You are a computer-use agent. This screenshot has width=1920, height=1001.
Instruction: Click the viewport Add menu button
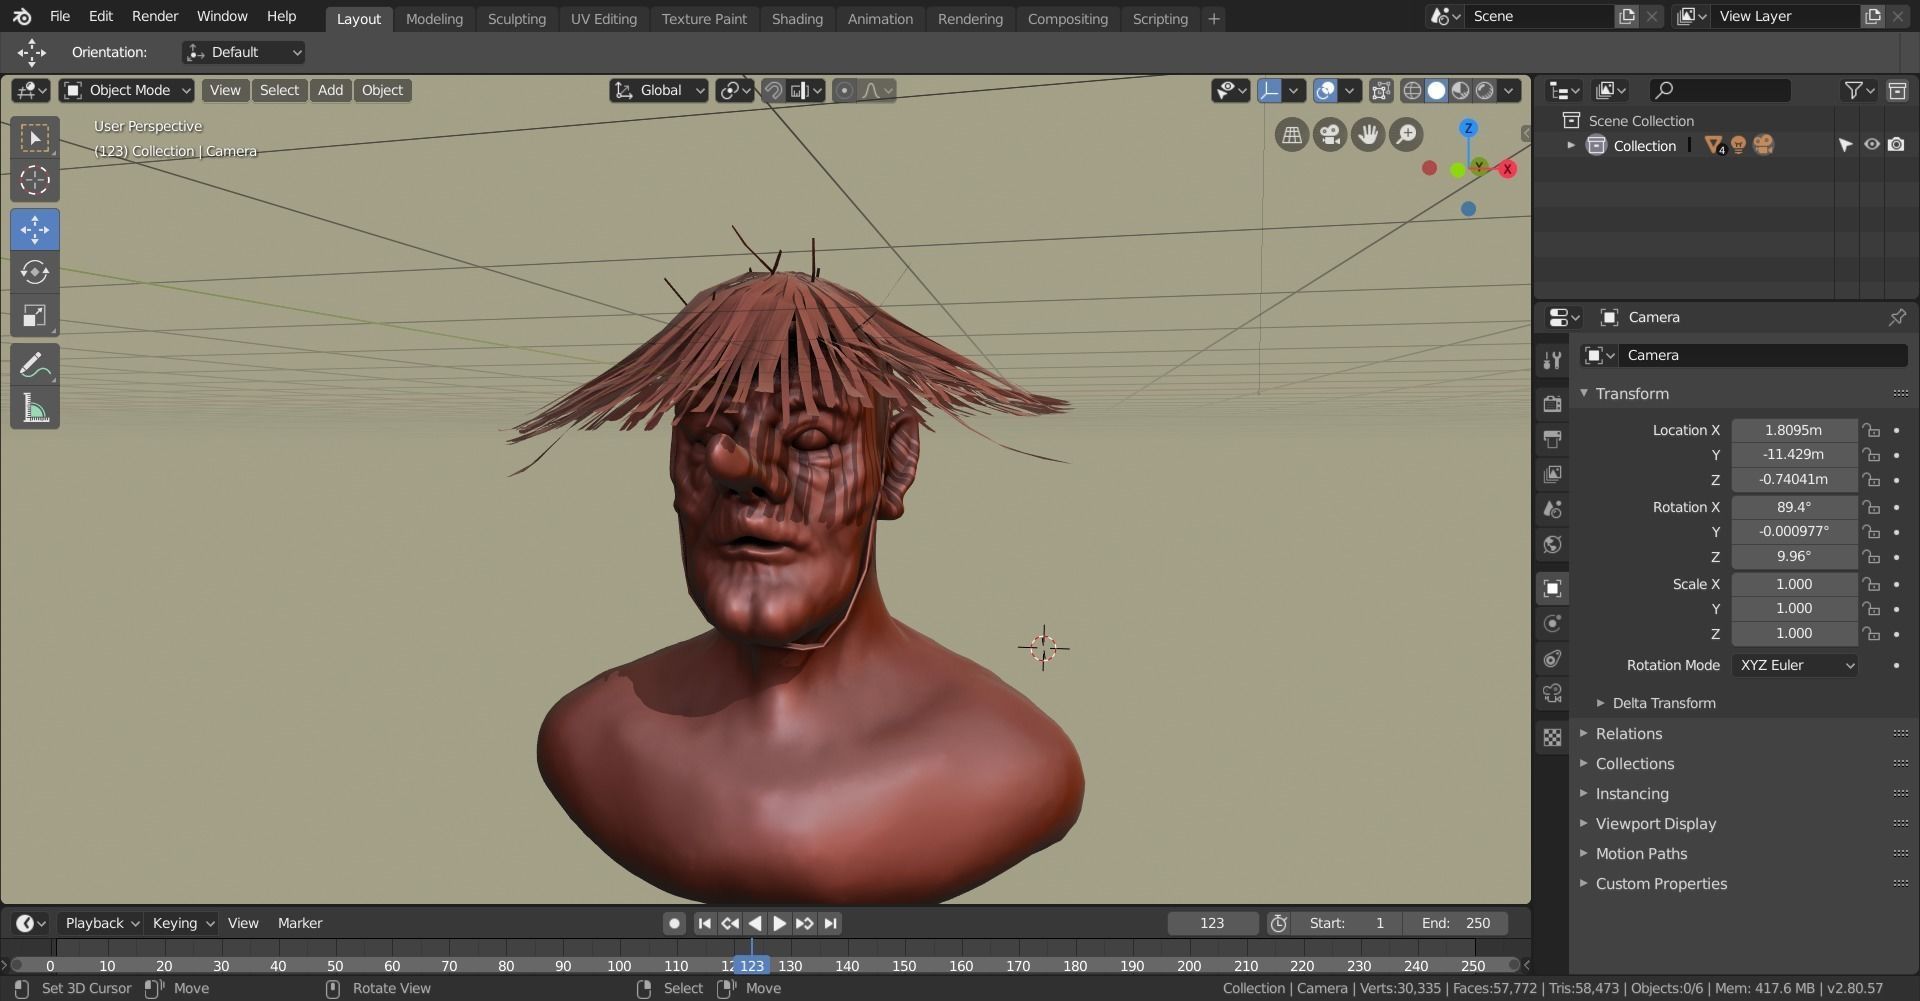tap(330, 90)
